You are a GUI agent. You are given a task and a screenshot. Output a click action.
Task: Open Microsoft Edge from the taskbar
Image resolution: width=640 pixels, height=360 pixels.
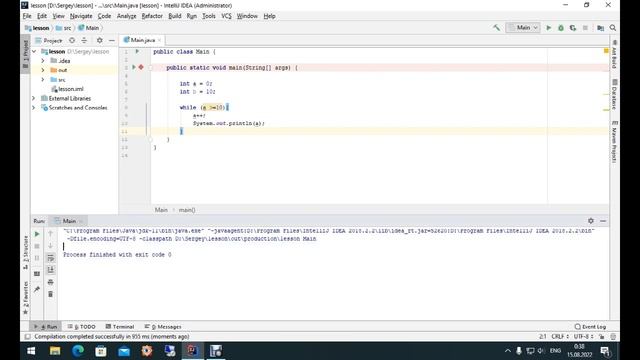[78, 351]
